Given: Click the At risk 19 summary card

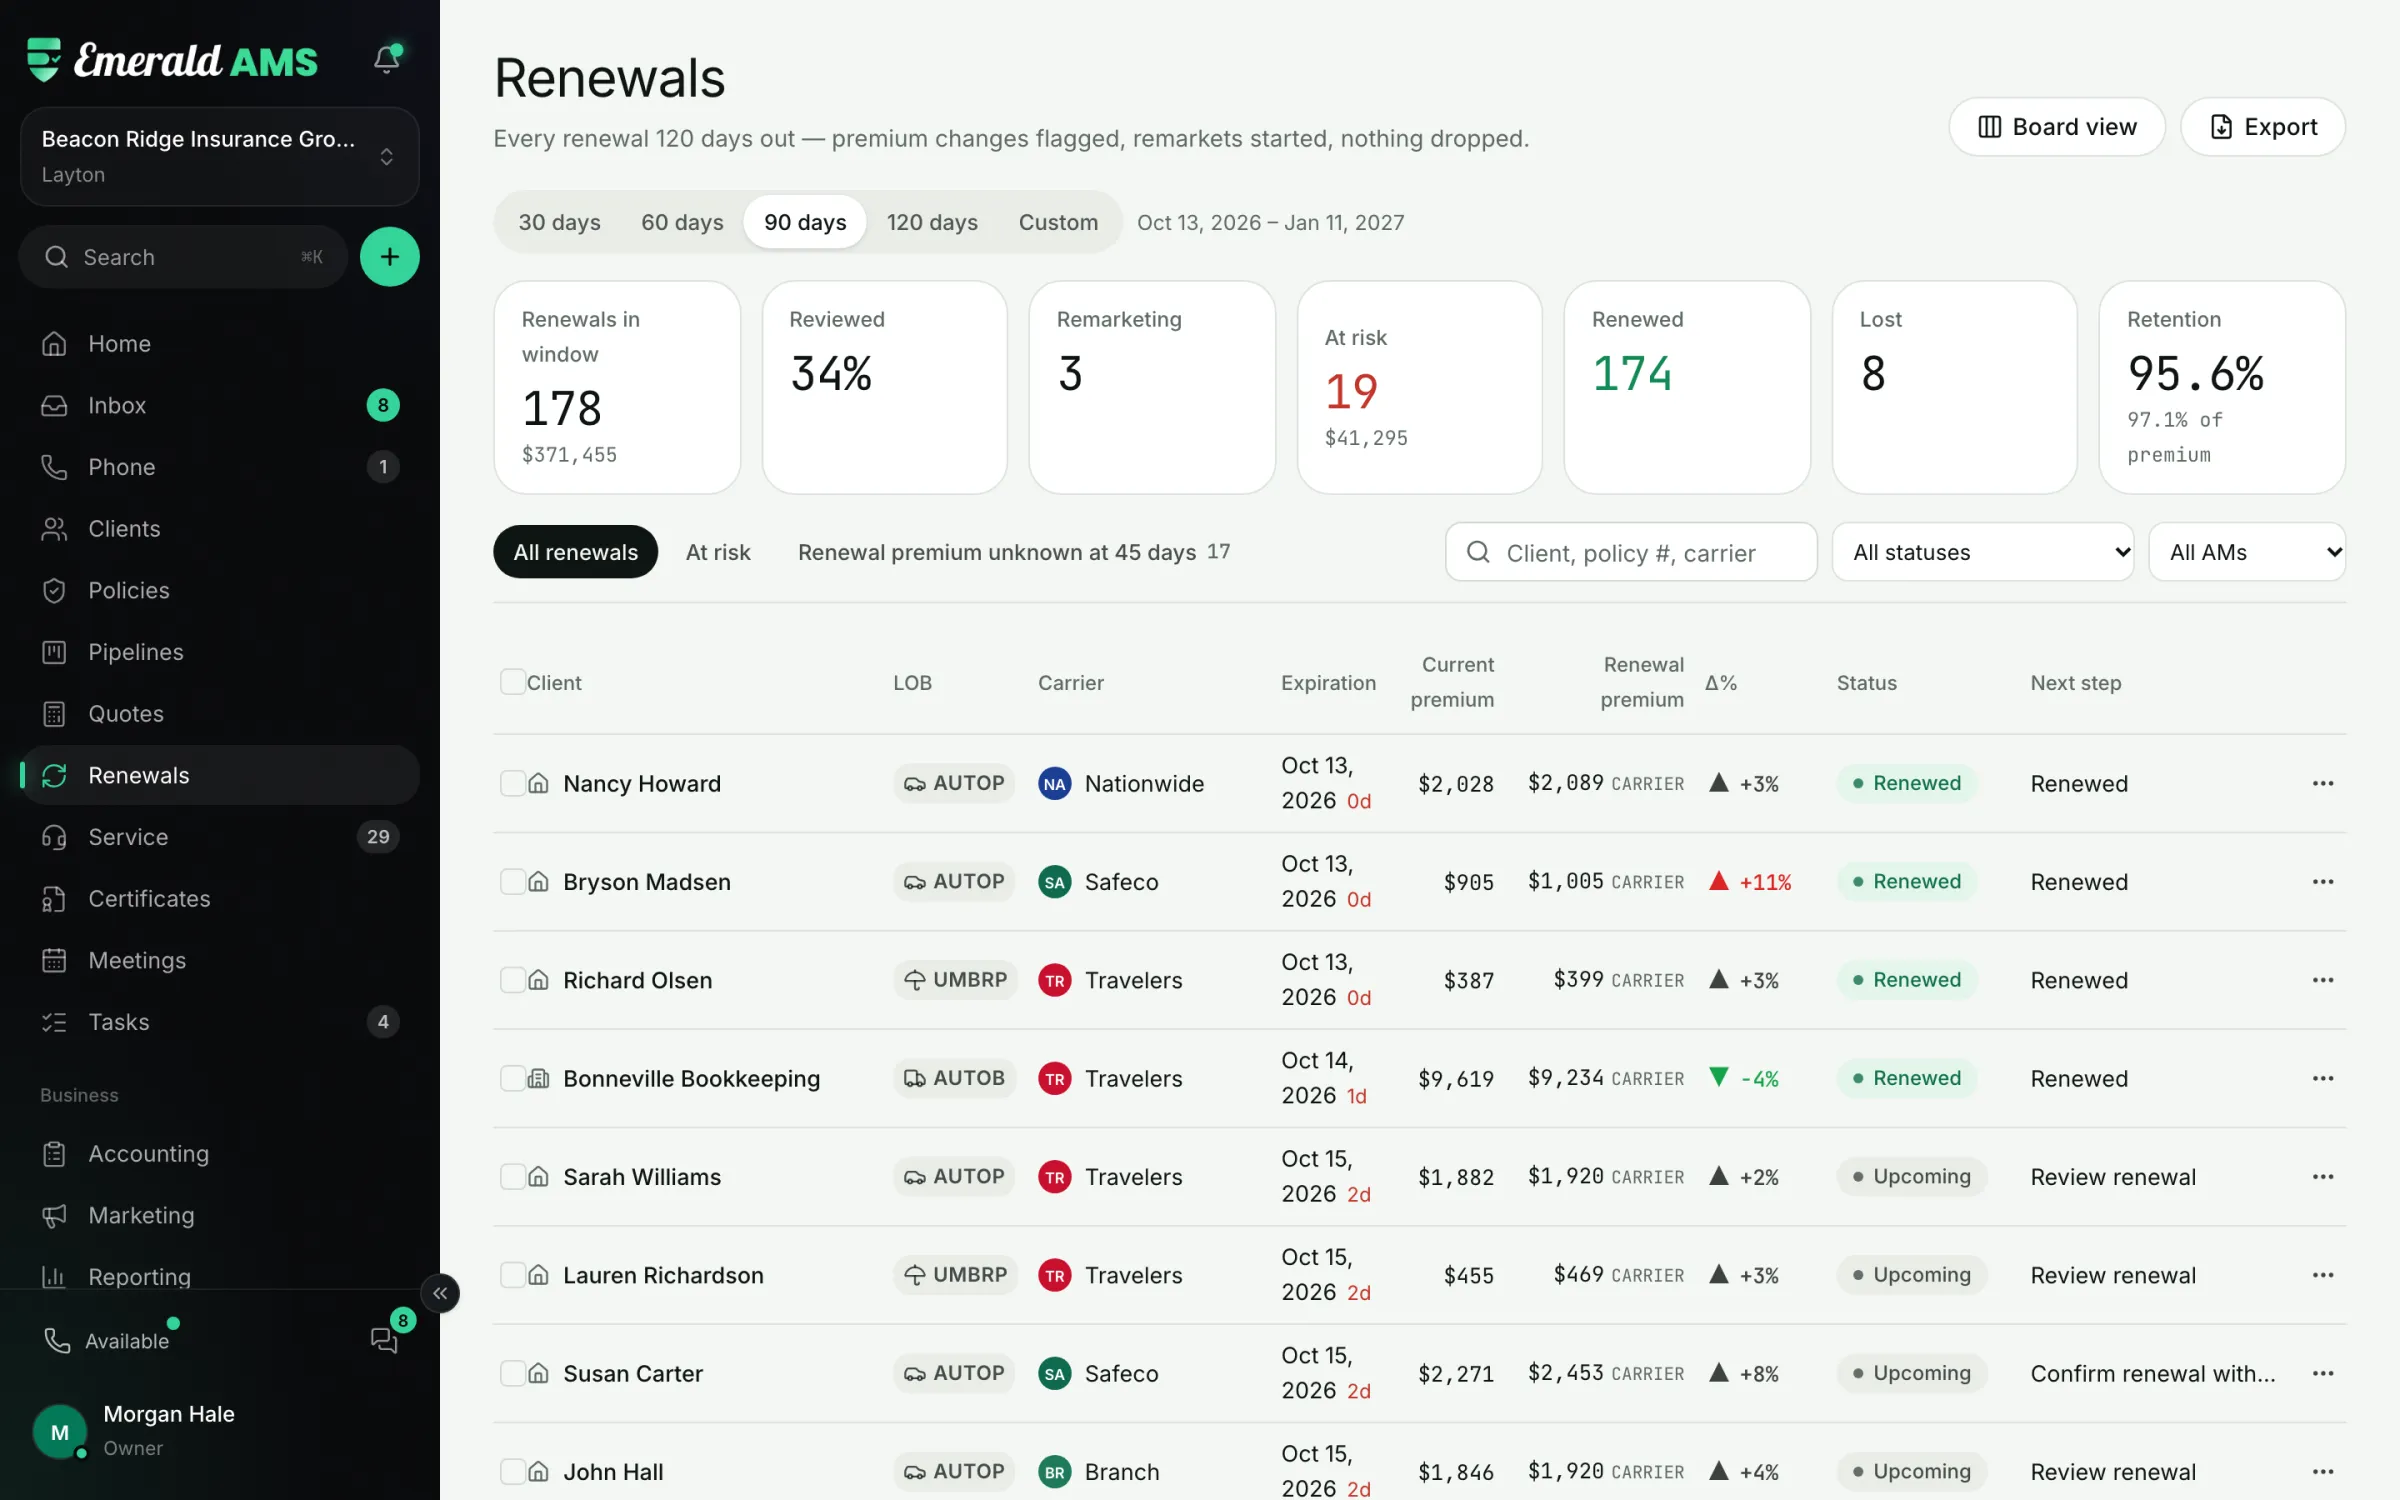Looking at the screenshot, I should coord(1418,387).
